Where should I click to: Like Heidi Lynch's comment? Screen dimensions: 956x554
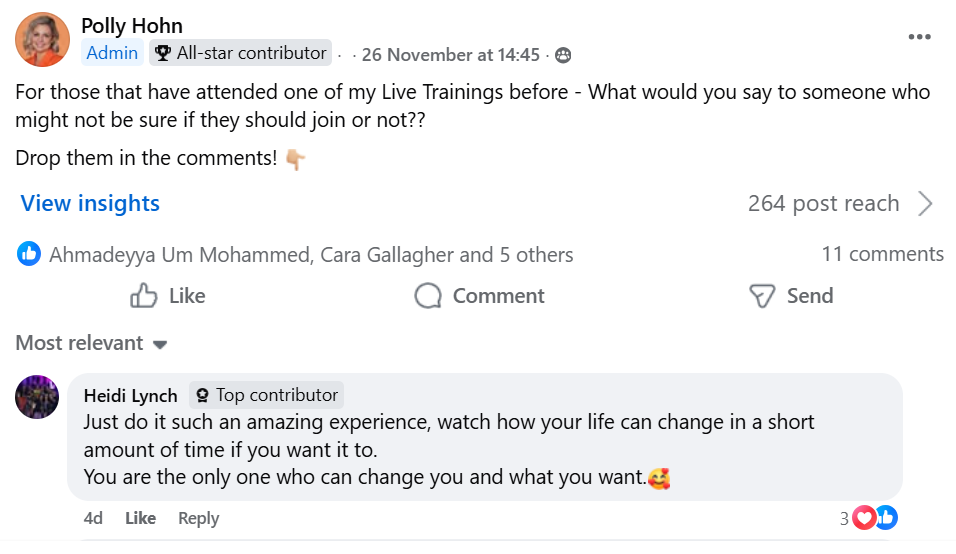point(140,518)
